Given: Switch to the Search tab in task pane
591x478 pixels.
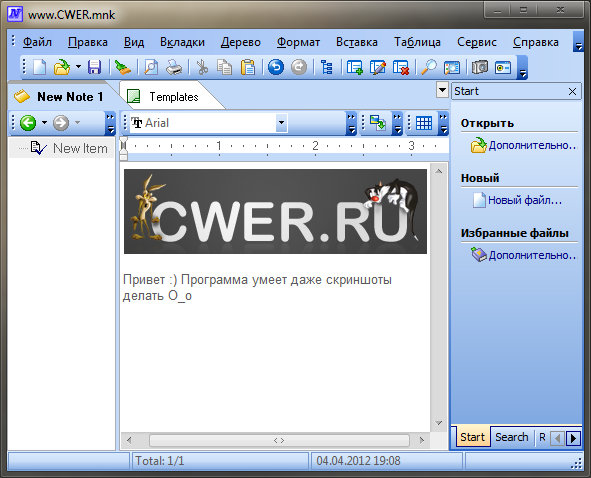Looking at the screenshot, I should tap(511, 437).
